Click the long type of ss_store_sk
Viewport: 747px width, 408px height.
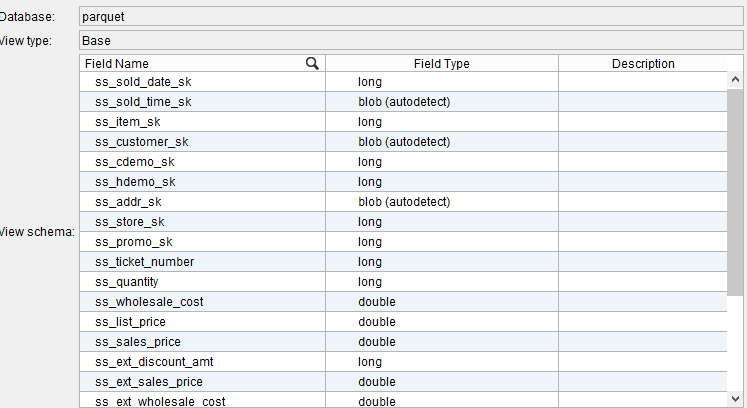click(370, 222)
